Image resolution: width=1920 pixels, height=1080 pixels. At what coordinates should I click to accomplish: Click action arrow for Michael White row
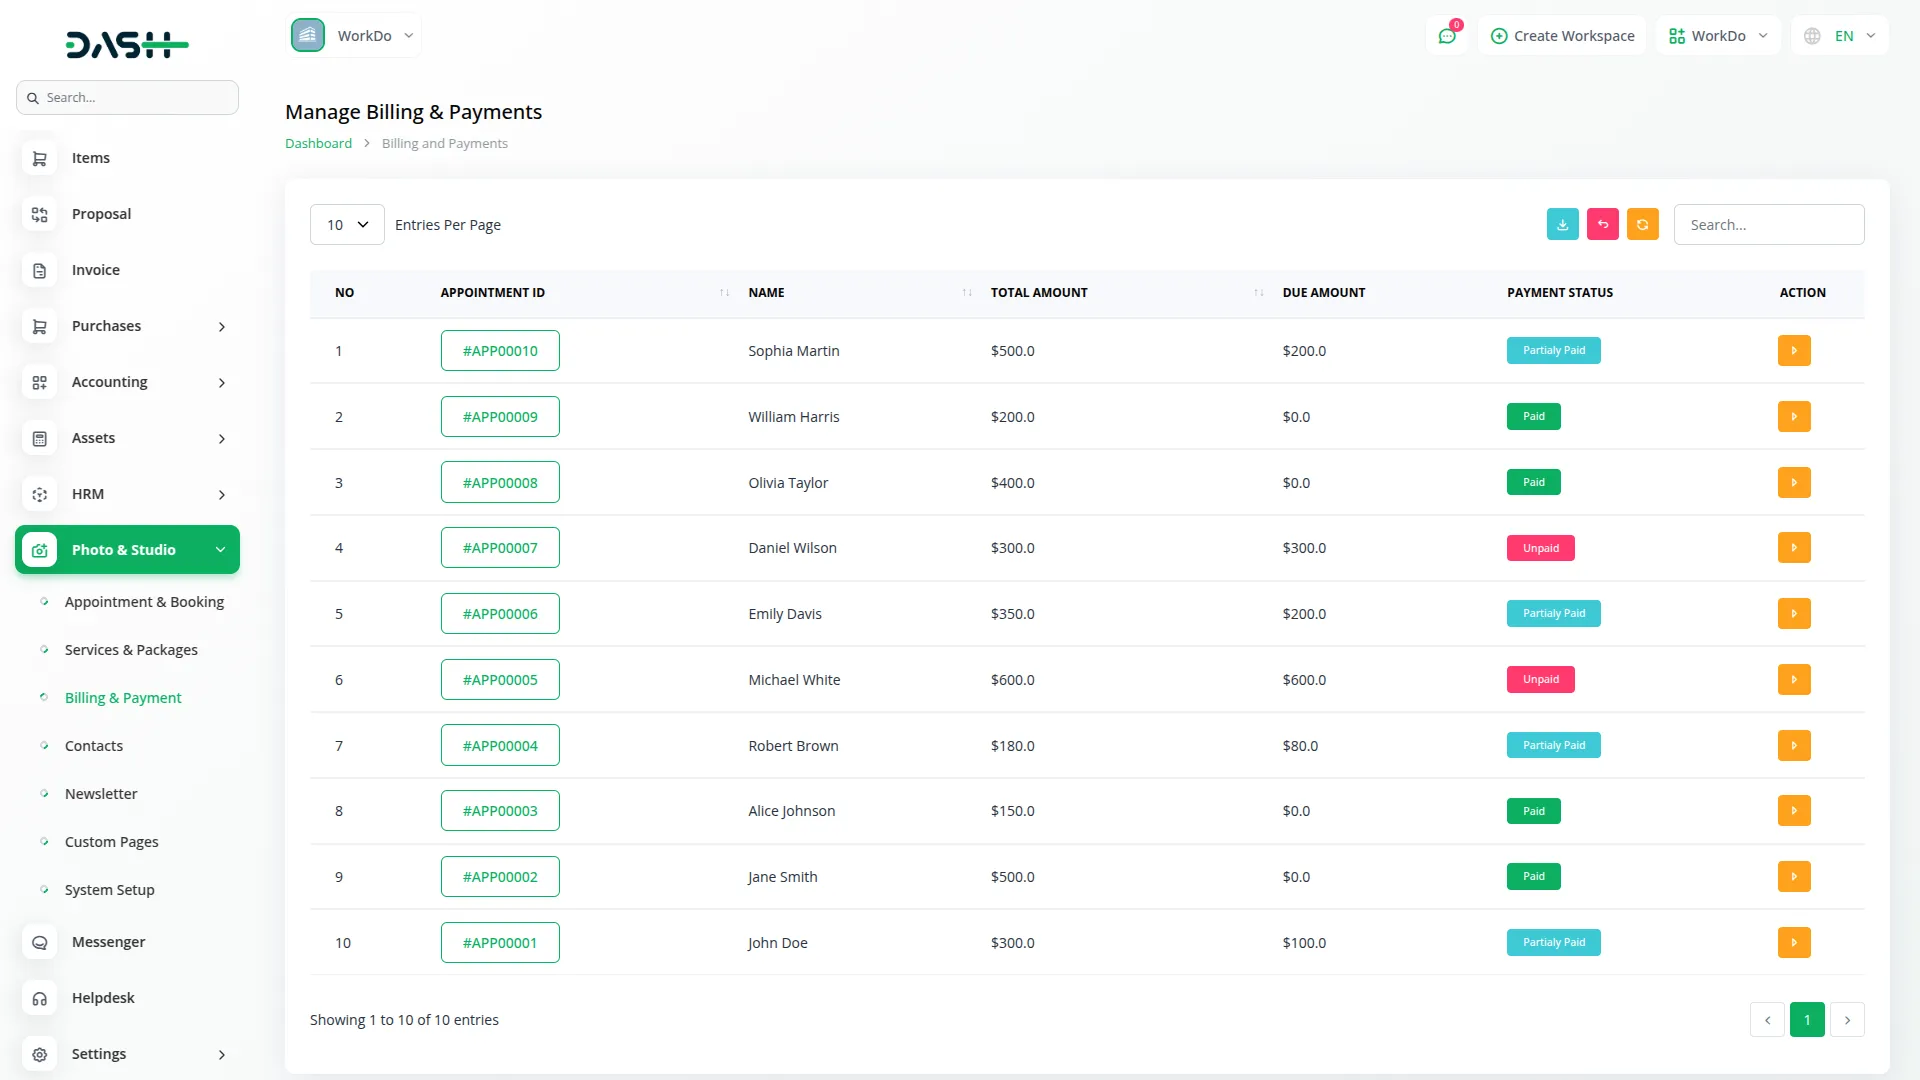click(x=1794, y=680)
